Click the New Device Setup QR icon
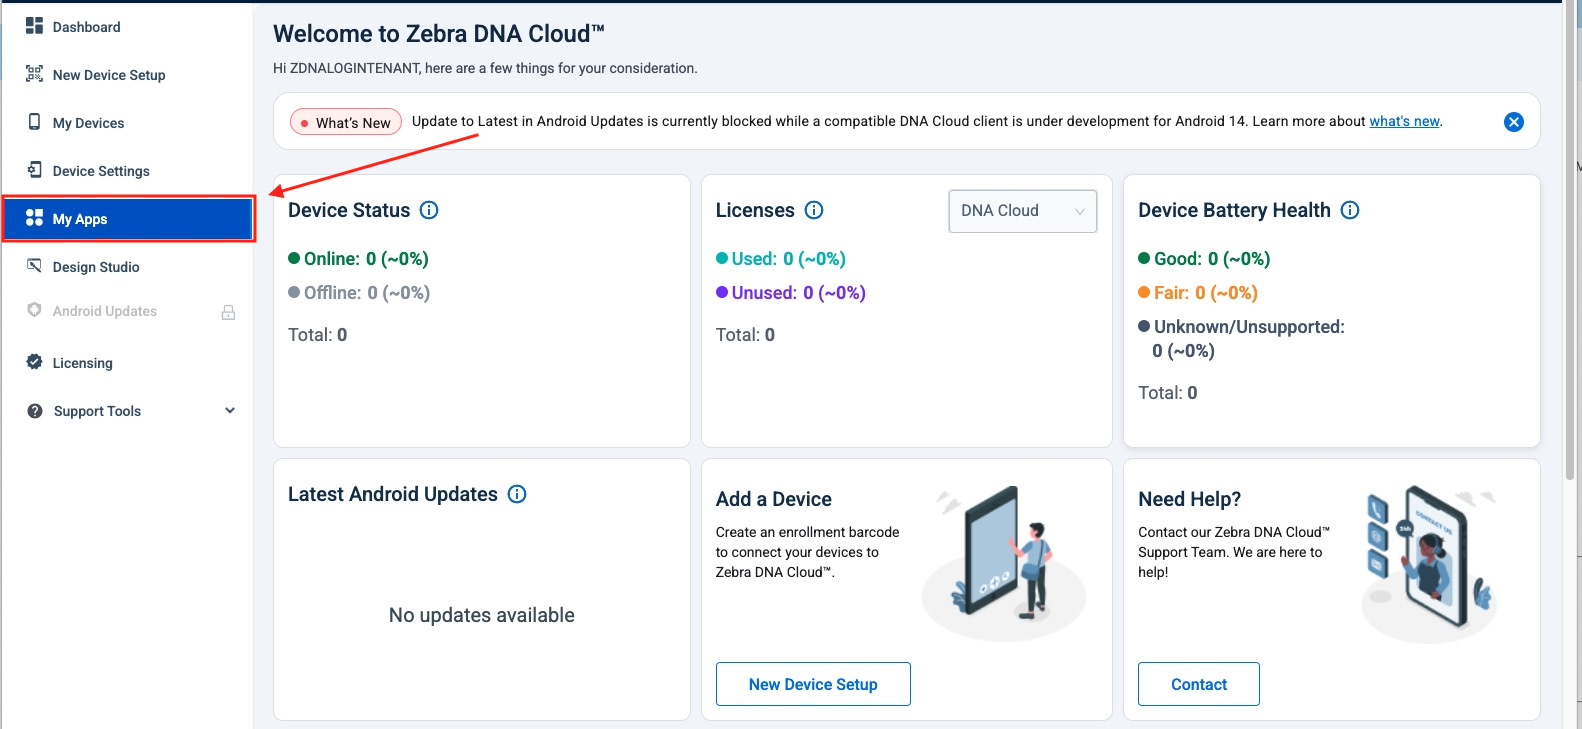The image size is (1582, 729). [x=34, y=74]
